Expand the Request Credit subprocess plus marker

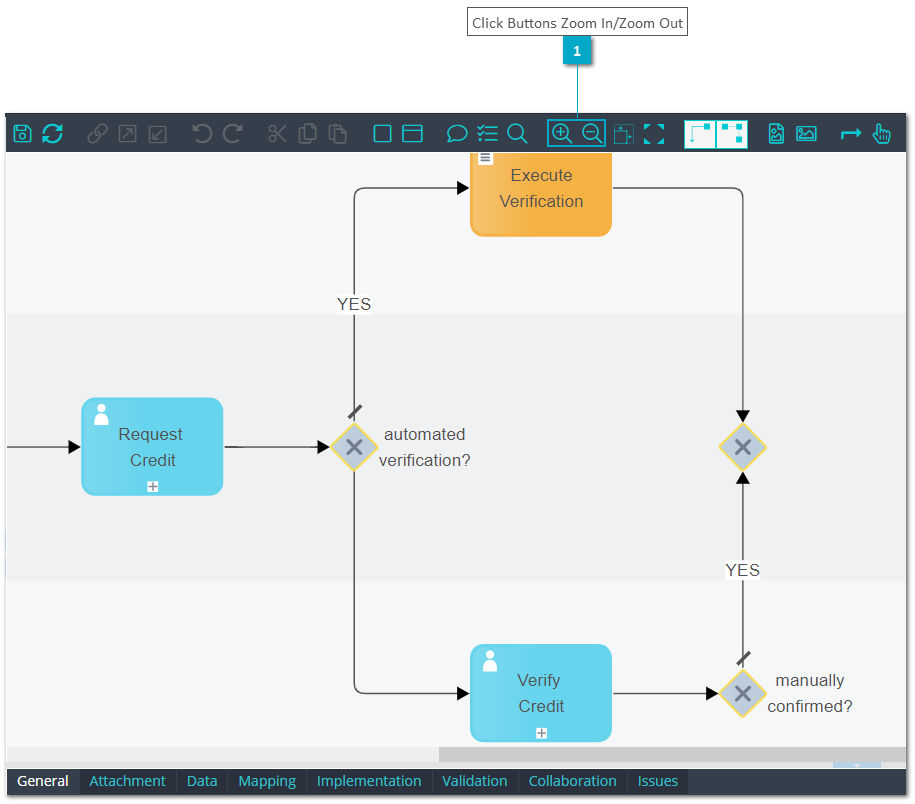[x=153, y=486]
